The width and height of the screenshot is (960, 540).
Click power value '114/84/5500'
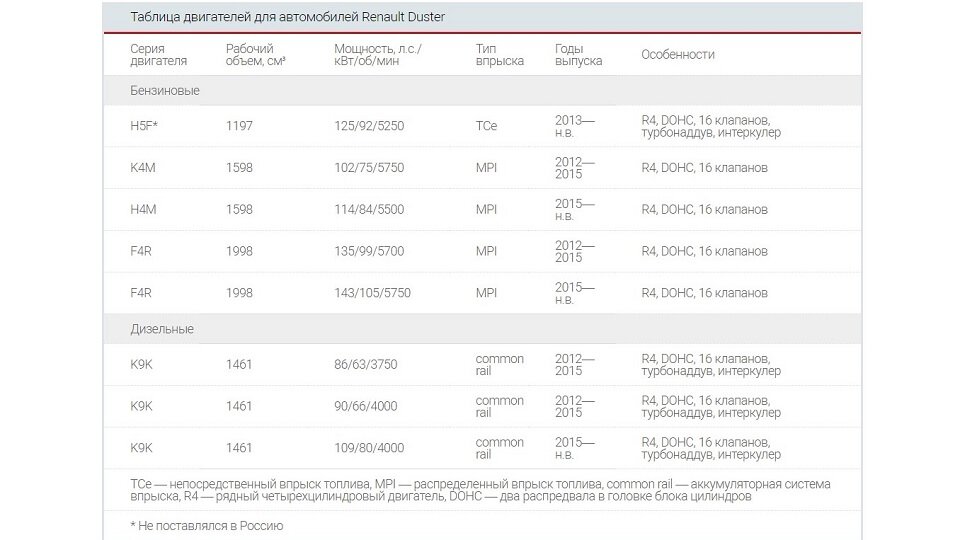pyautogui.click(x=369, y=209)
